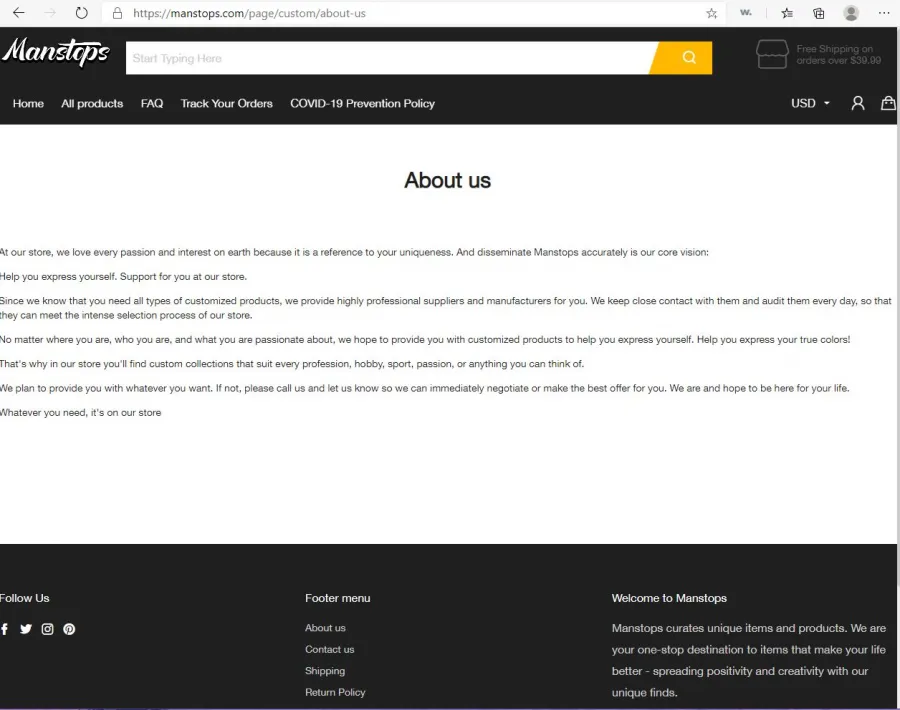The image size is (900, 710).
Task: Click the Manstops logo
Action: (56, 52)
